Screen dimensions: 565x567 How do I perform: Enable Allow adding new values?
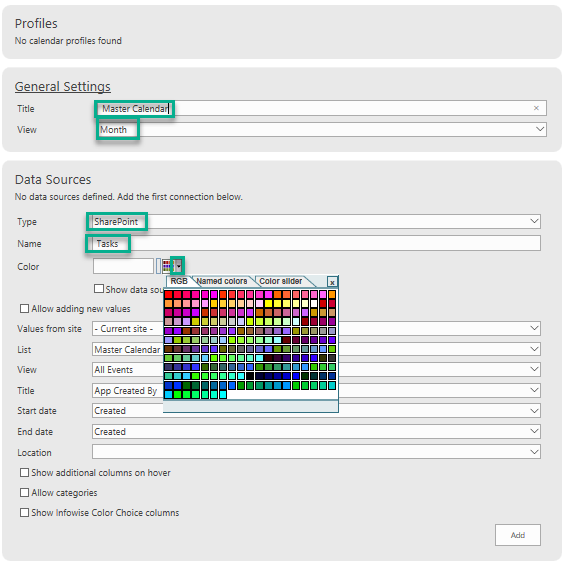(24, 308)
